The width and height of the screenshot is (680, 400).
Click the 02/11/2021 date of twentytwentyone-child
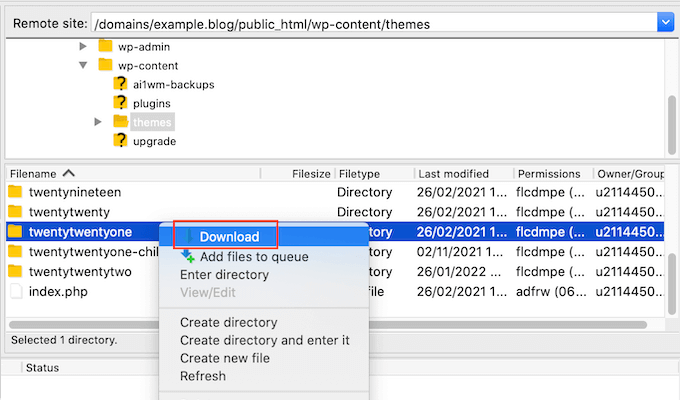[460, 252]
